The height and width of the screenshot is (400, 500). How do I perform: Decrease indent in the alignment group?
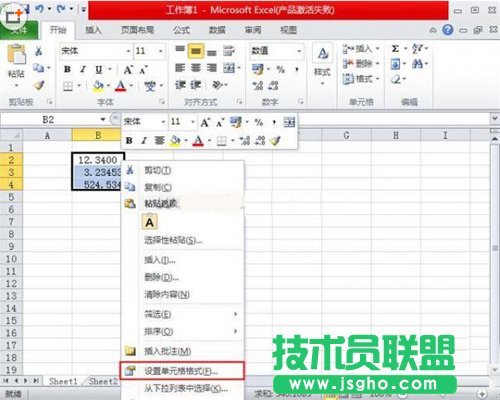tap(180, 85)
